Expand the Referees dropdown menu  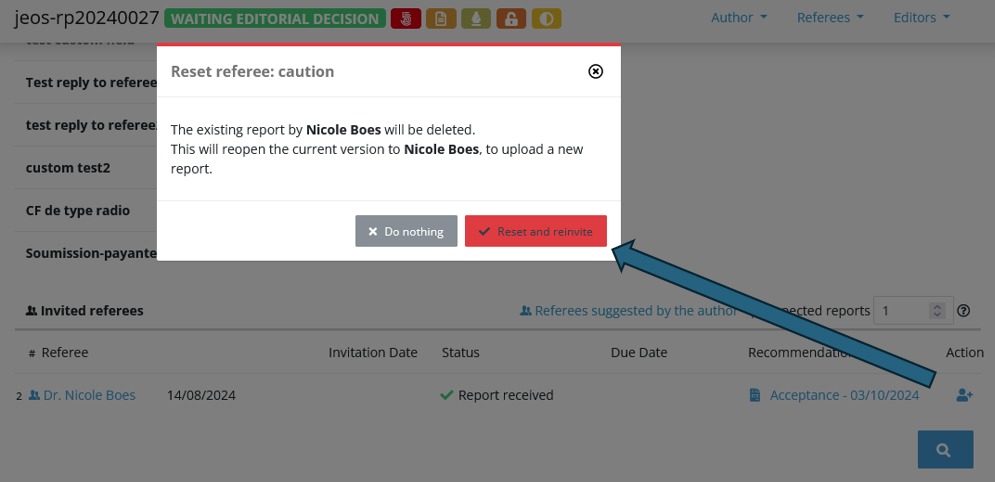pyautogui.click(x=830, y=18)
